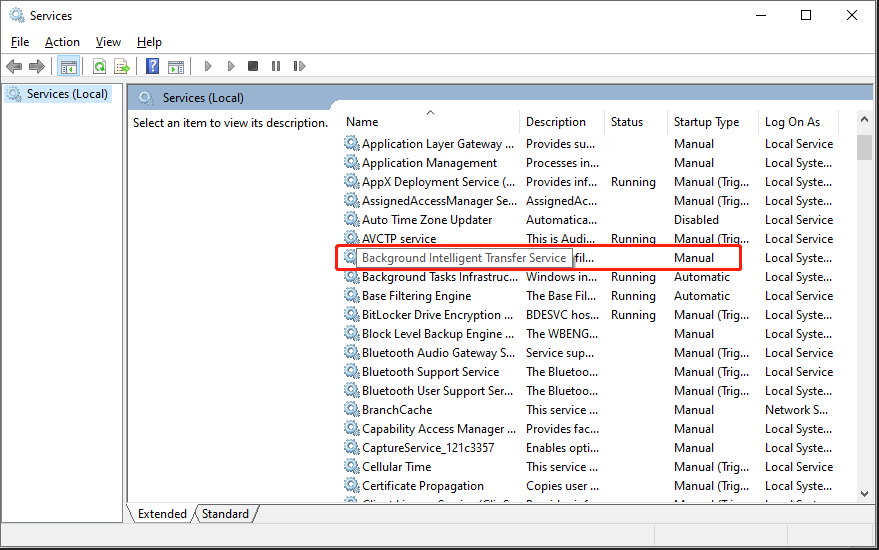Select Bluetooth Support Service row
This screenshot has width=879, height=550.
coord(589,372)
